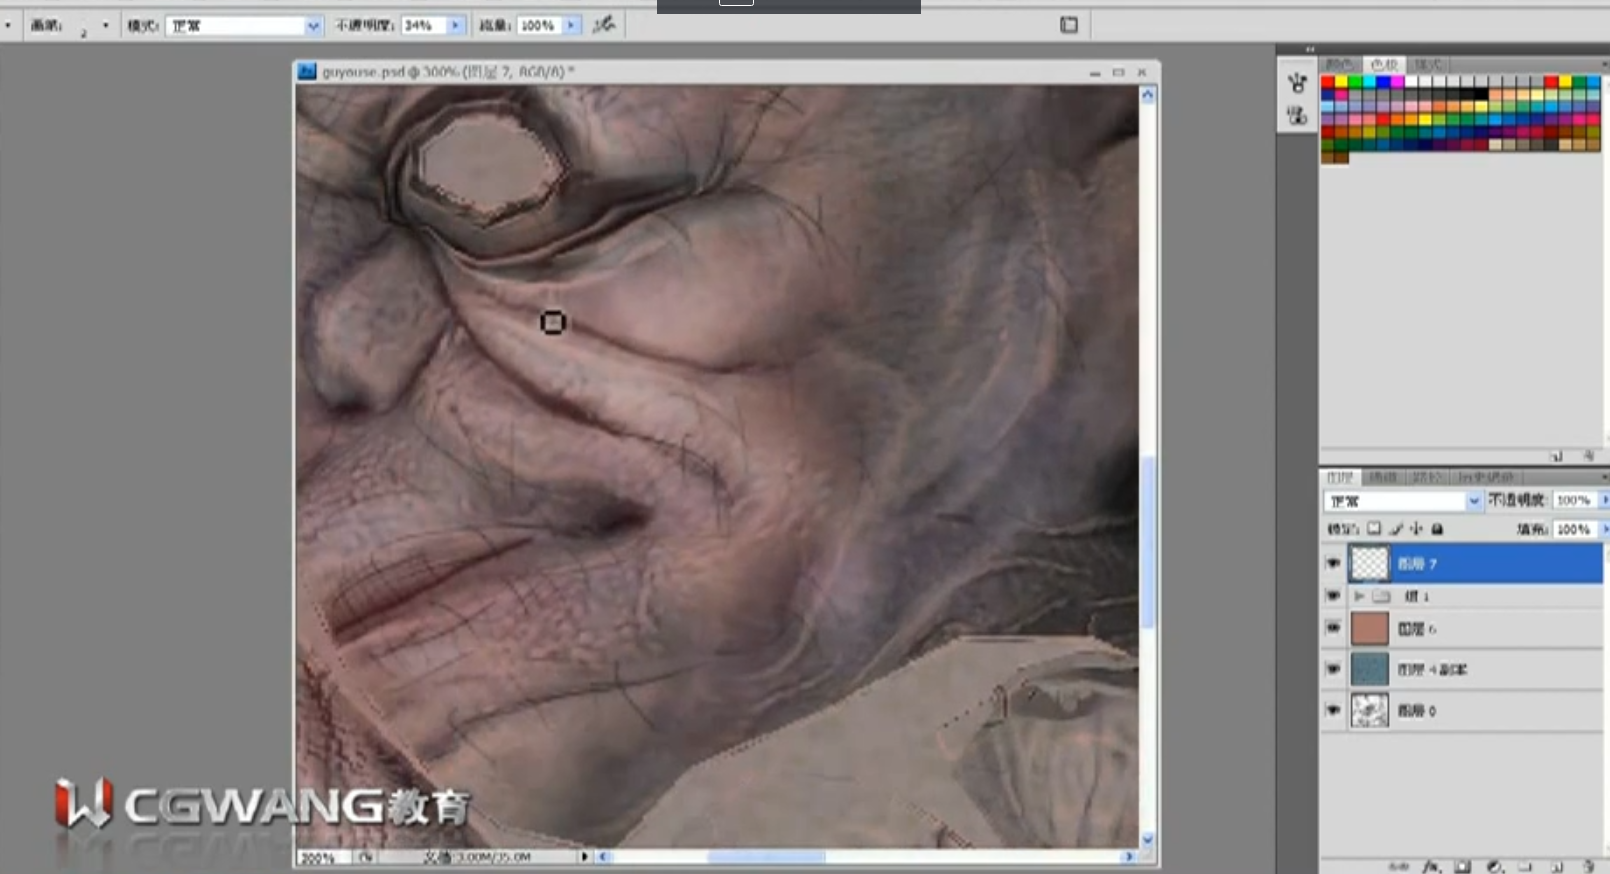Viewport: 1610px width, 874px height.
Task: Click the delete swatch trash icon
Action: tap(1589, 456)
